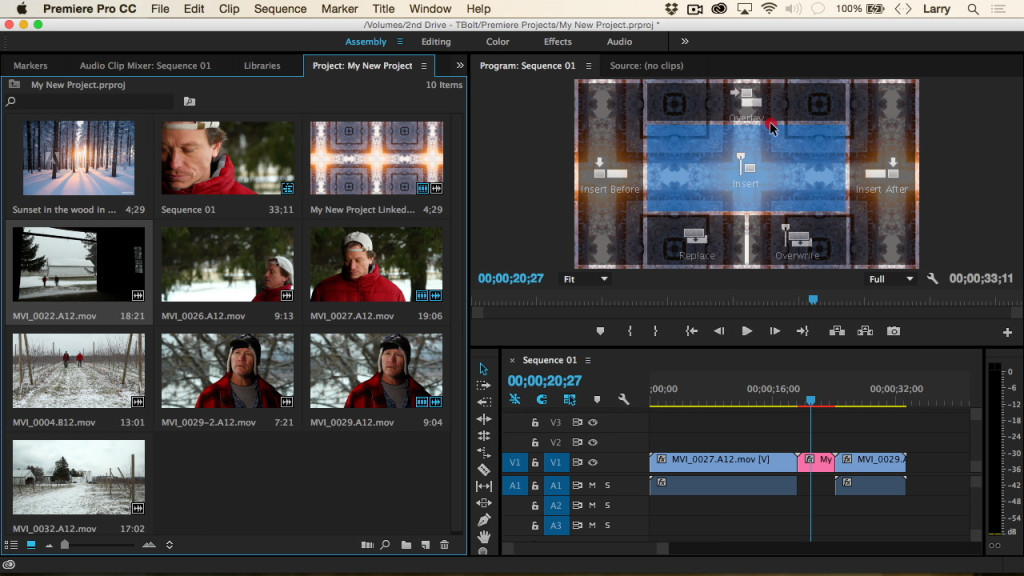Image resolution: width=1024 pixels, height=576 pixels.
Task: Open Find in the Project panel footer
Action: pos(385,545)
